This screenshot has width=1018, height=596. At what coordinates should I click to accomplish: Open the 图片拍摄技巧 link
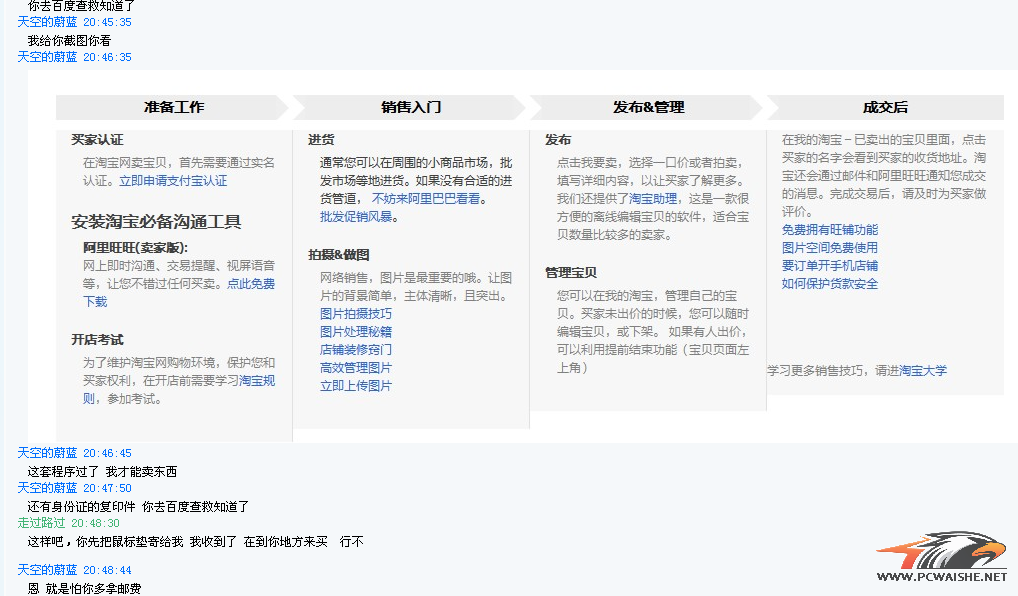pos(356,314)
